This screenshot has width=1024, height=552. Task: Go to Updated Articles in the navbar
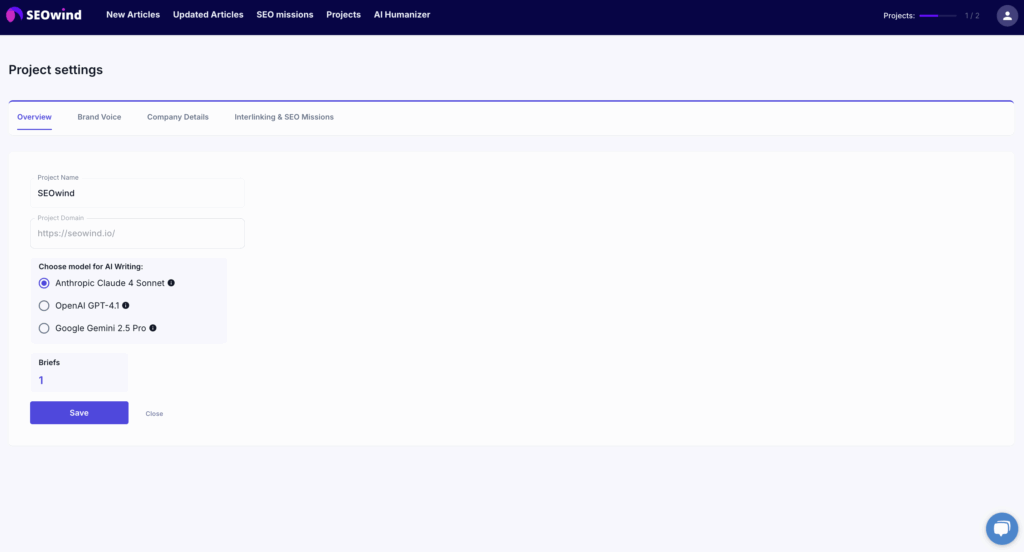coord(208,15)
